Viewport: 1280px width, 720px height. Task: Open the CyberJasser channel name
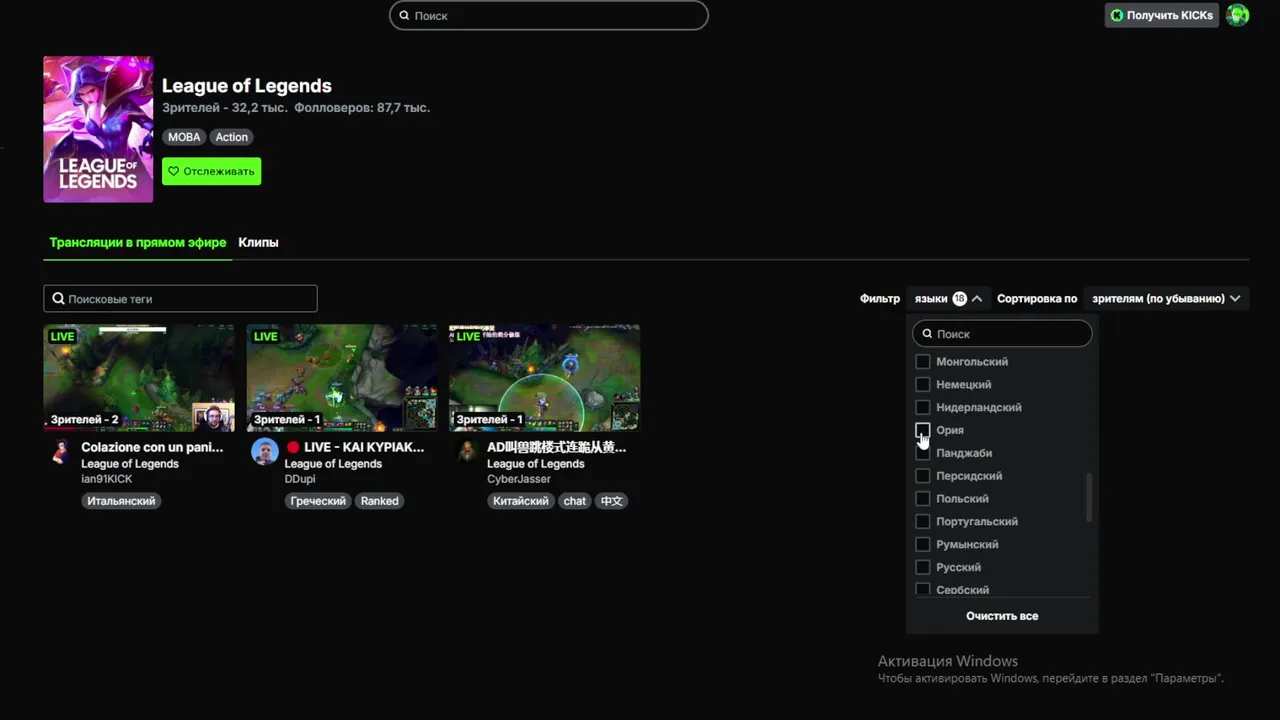click(519, 480)
